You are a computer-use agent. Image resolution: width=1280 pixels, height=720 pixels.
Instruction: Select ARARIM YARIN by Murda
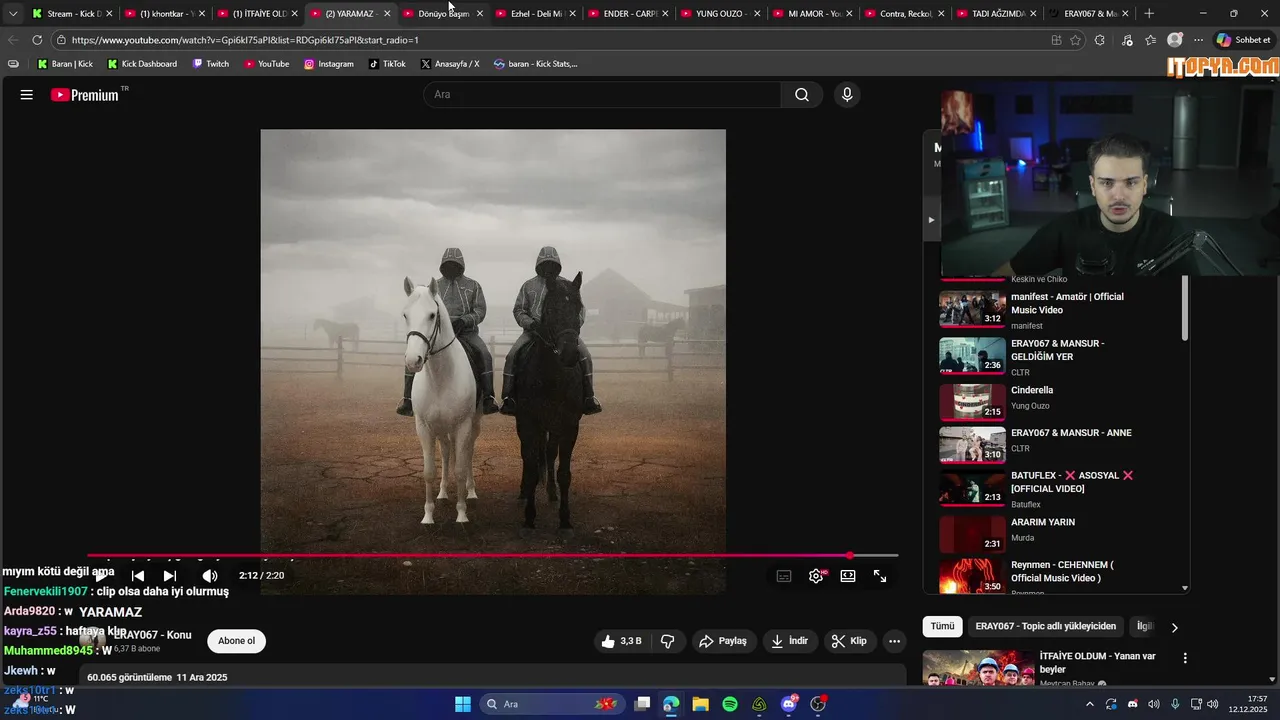point(1060,532)
